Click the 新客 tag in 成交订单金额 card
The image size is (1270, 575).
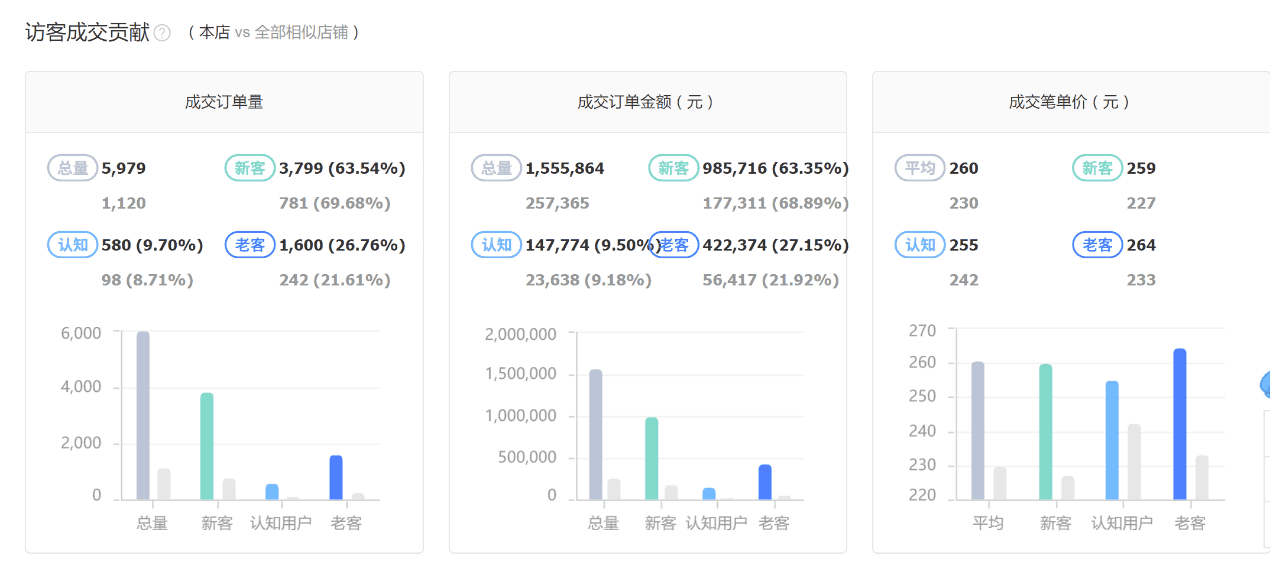(x=674, y=168)
